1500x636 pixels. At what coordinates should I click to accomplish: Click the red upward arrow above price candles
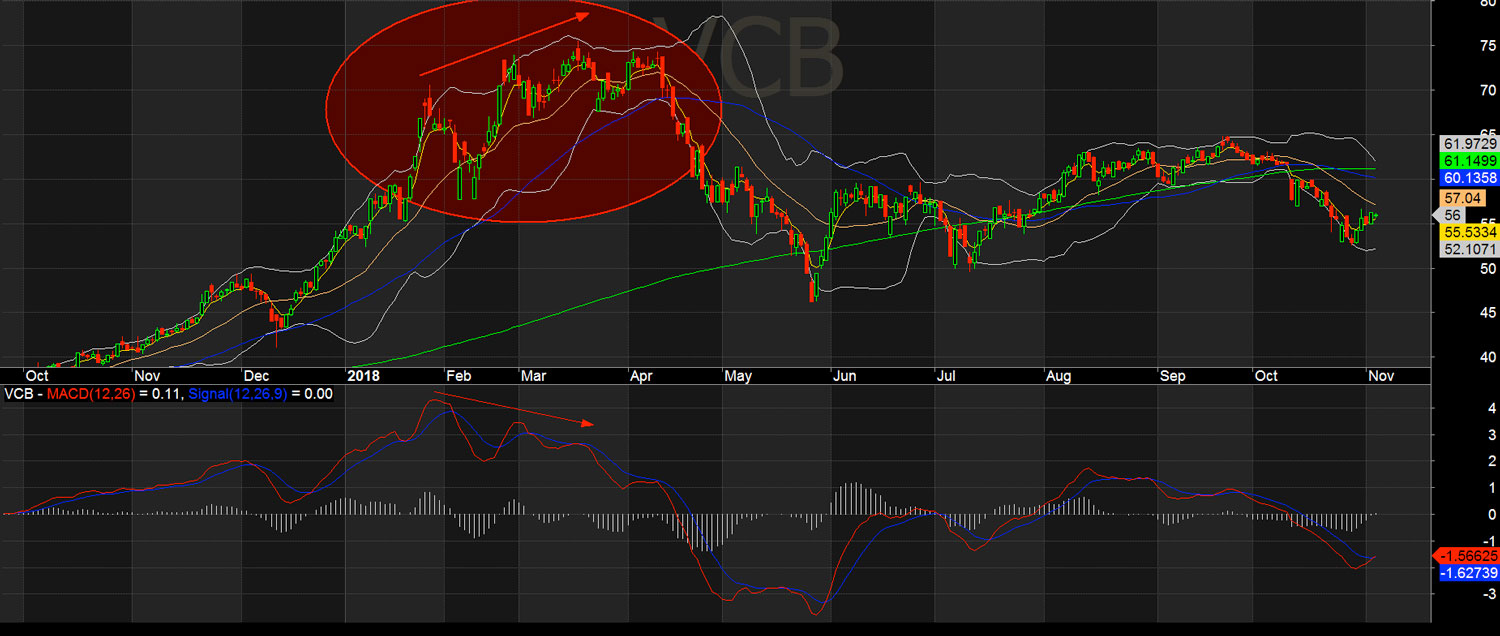tap(504, 45)
